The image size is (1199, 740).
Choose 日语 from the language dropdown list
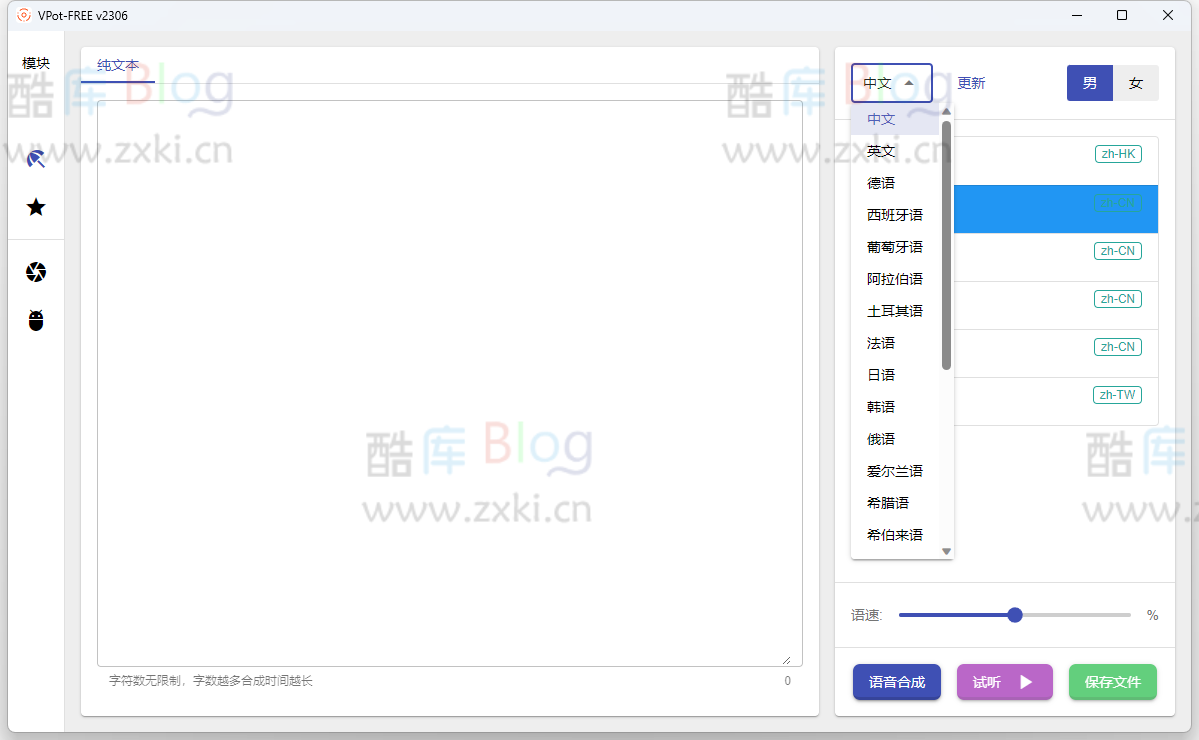pyautogui.click(x=880, y=374)
